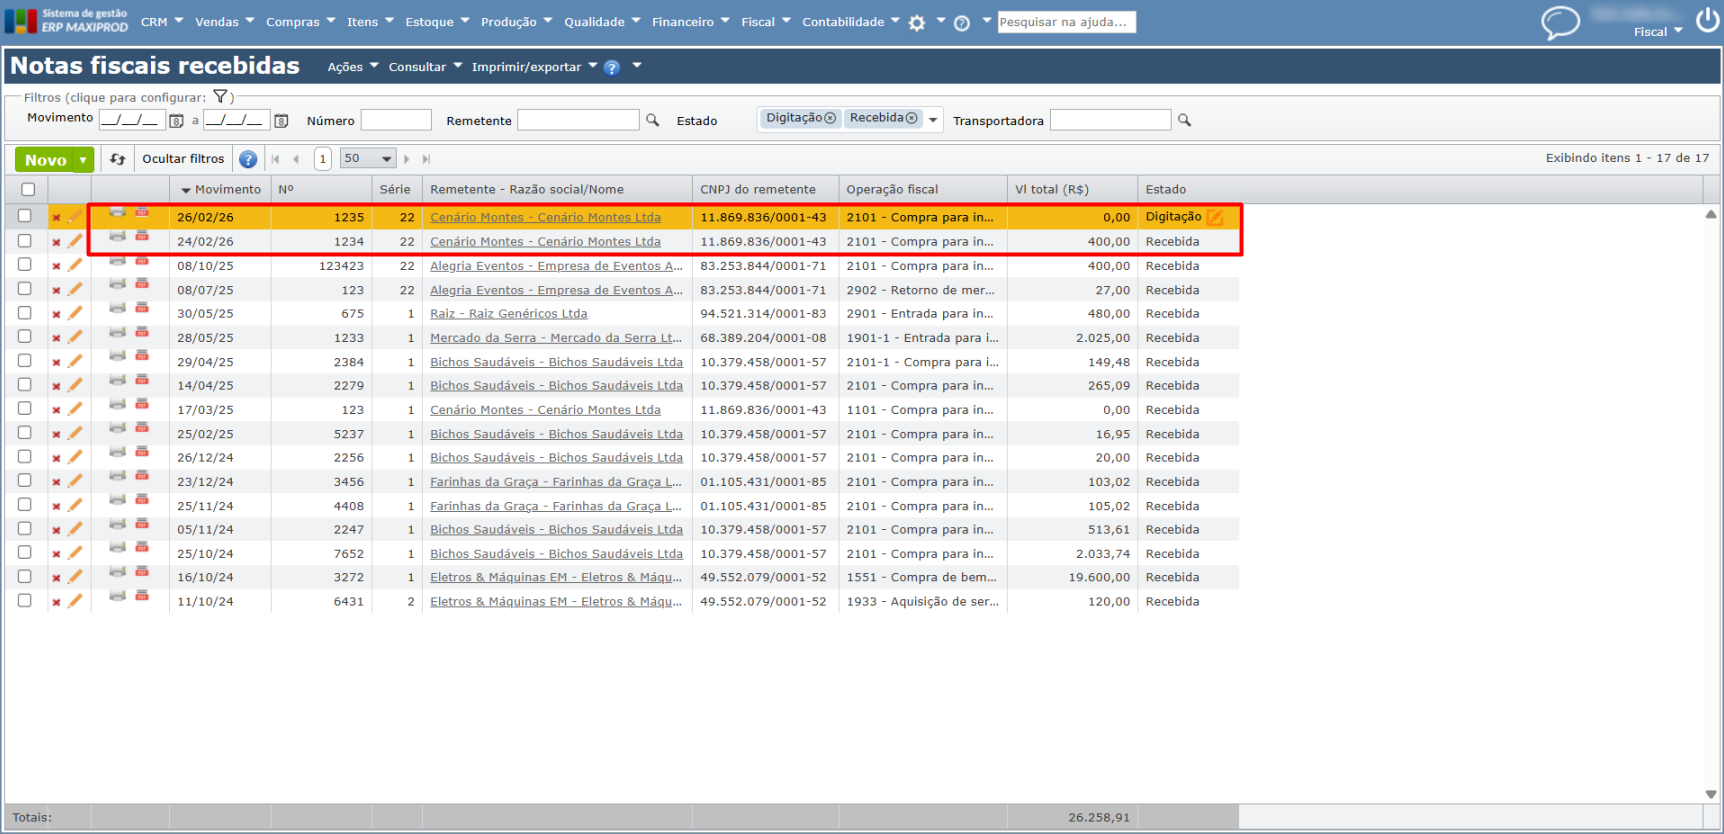Open the Financeiro menu
1724x834 pixels.
(690, 22)
